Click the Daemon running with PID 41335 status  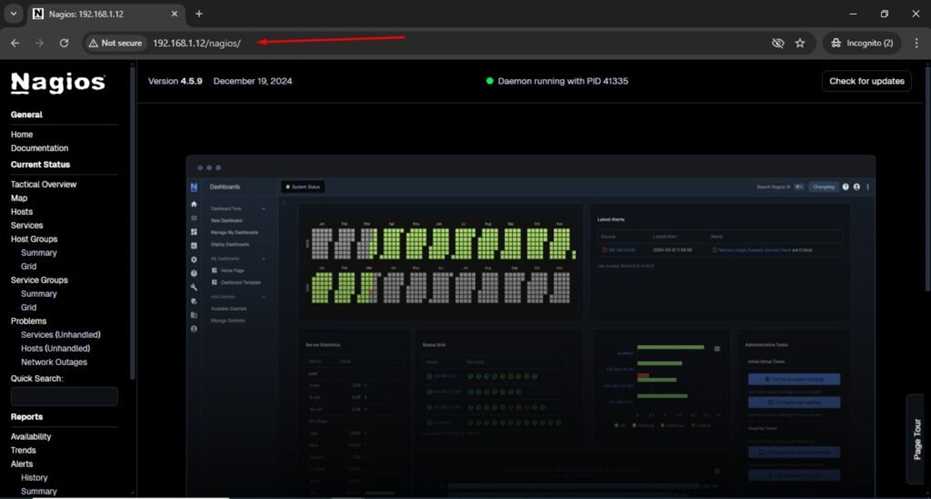tap(557, 81)
